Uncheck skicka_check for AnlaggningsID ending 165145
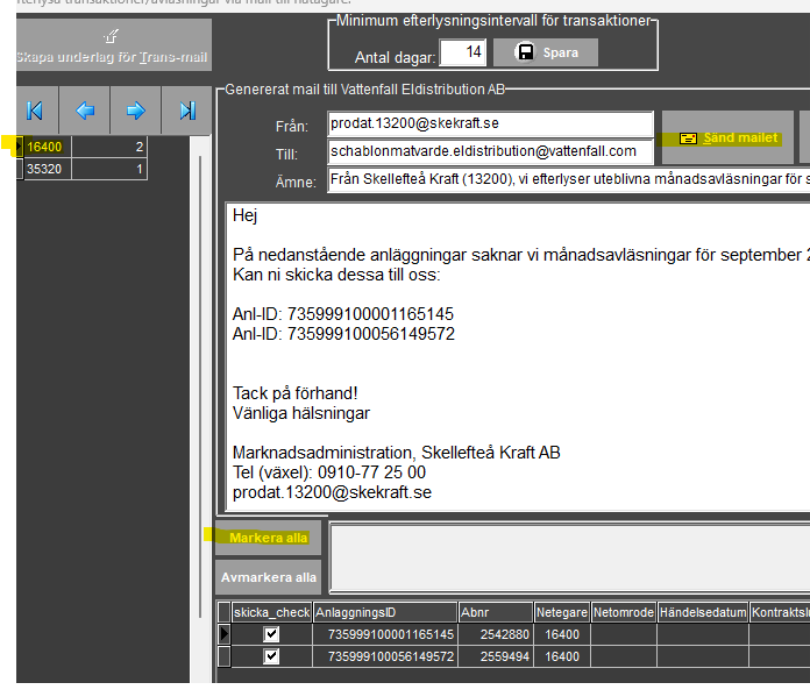The height and width of the screenshot is (684, 810). coord(271,634)
